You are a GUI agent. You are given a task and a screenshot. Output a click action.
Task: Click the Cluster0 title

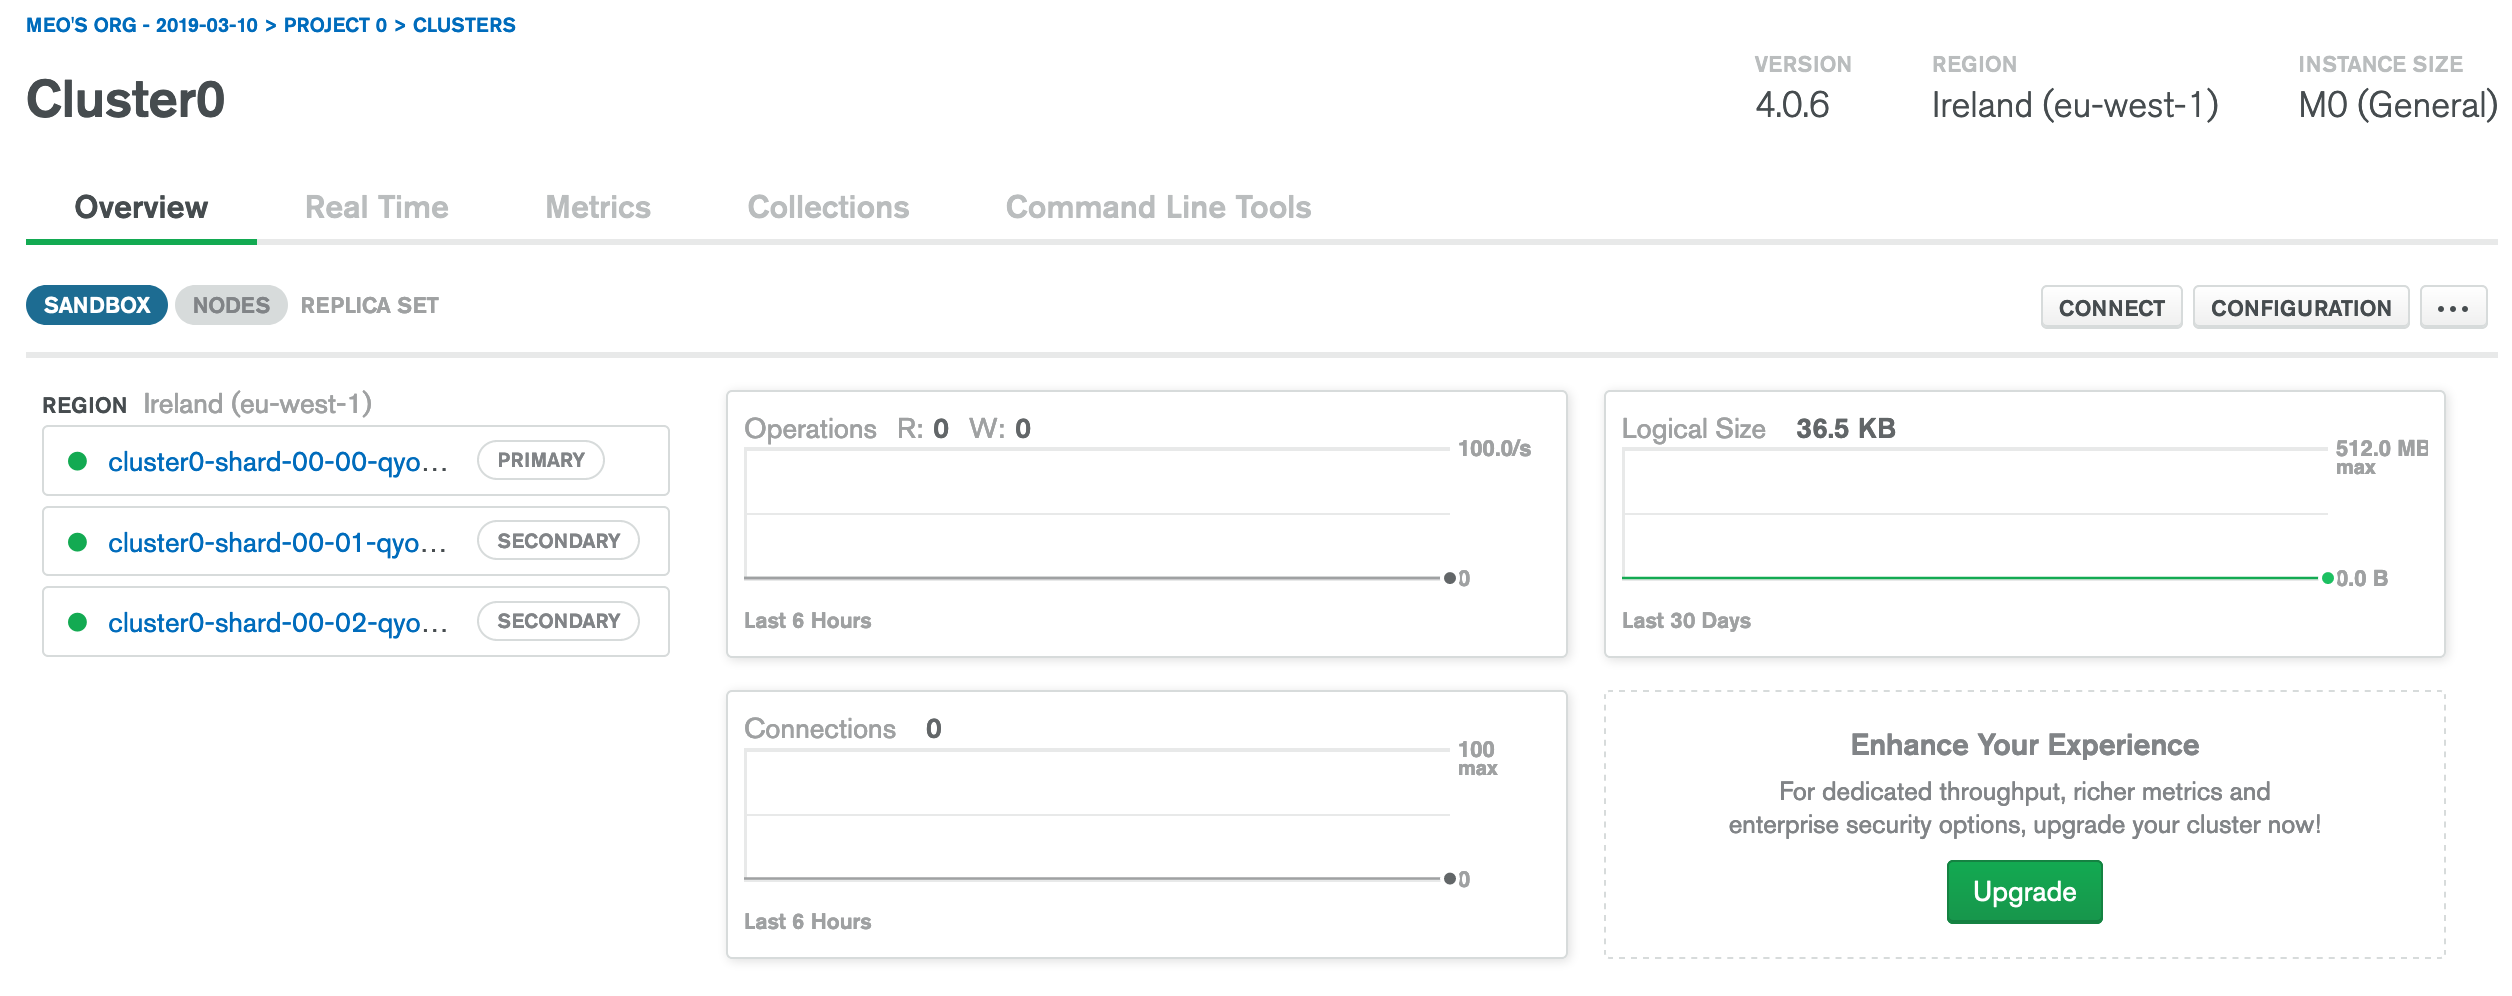[x=126, y=99]
